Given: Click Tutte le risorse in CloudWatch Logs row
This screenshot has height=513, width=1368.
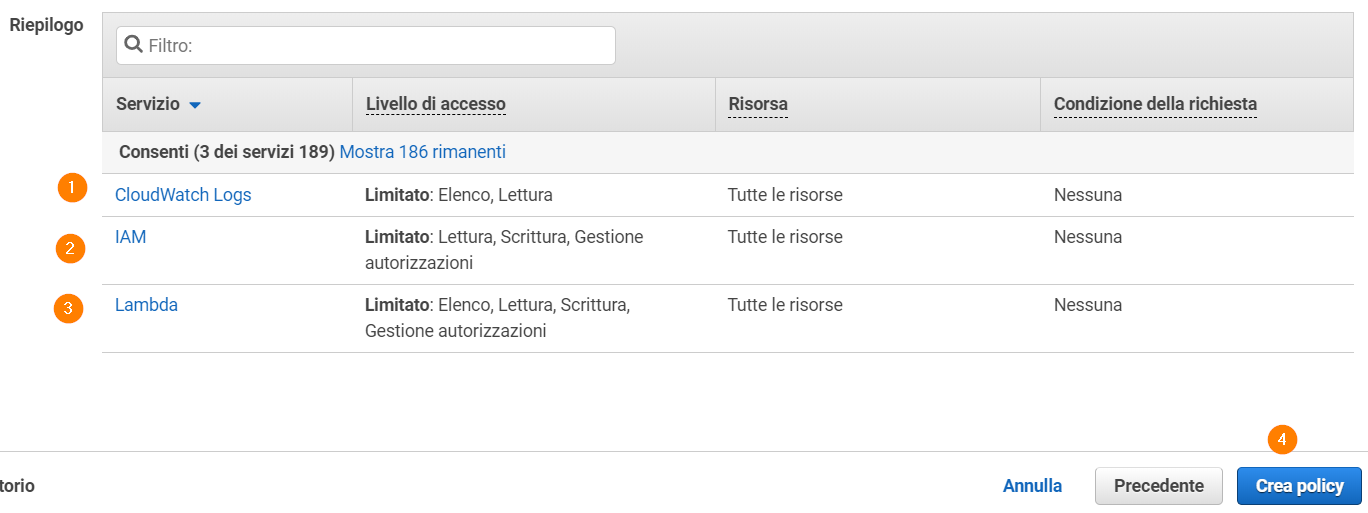Looking at the screenshot, I should pyautogui.click(x=785, y=195).
